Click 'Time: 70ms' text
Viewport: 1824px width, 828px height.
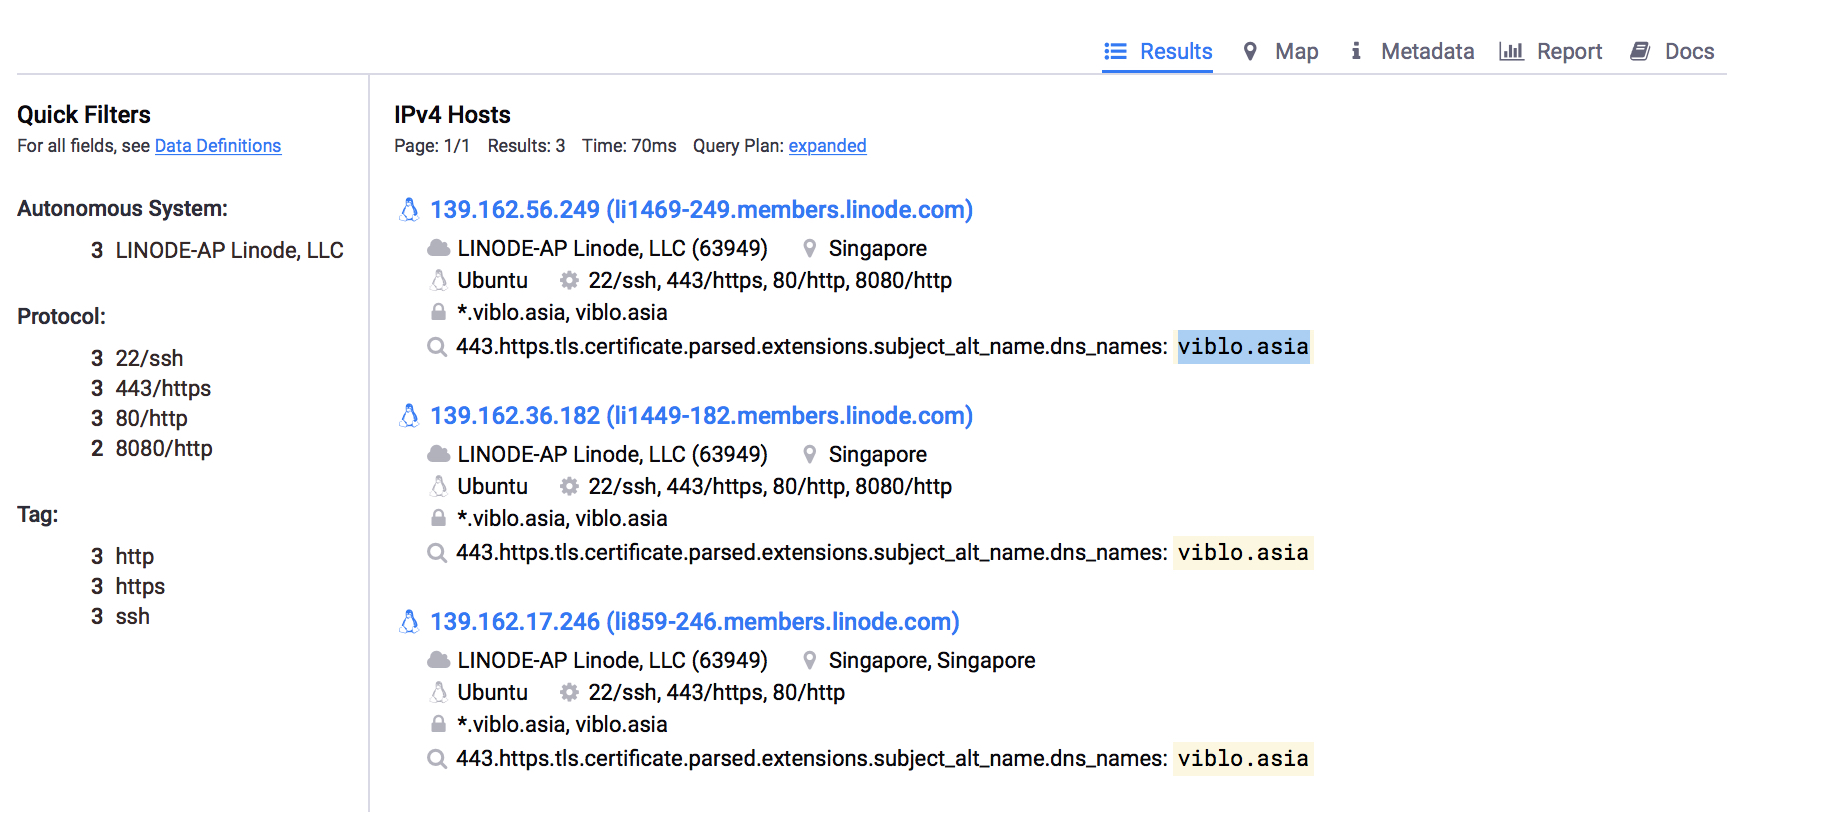[x=629, y=146]
